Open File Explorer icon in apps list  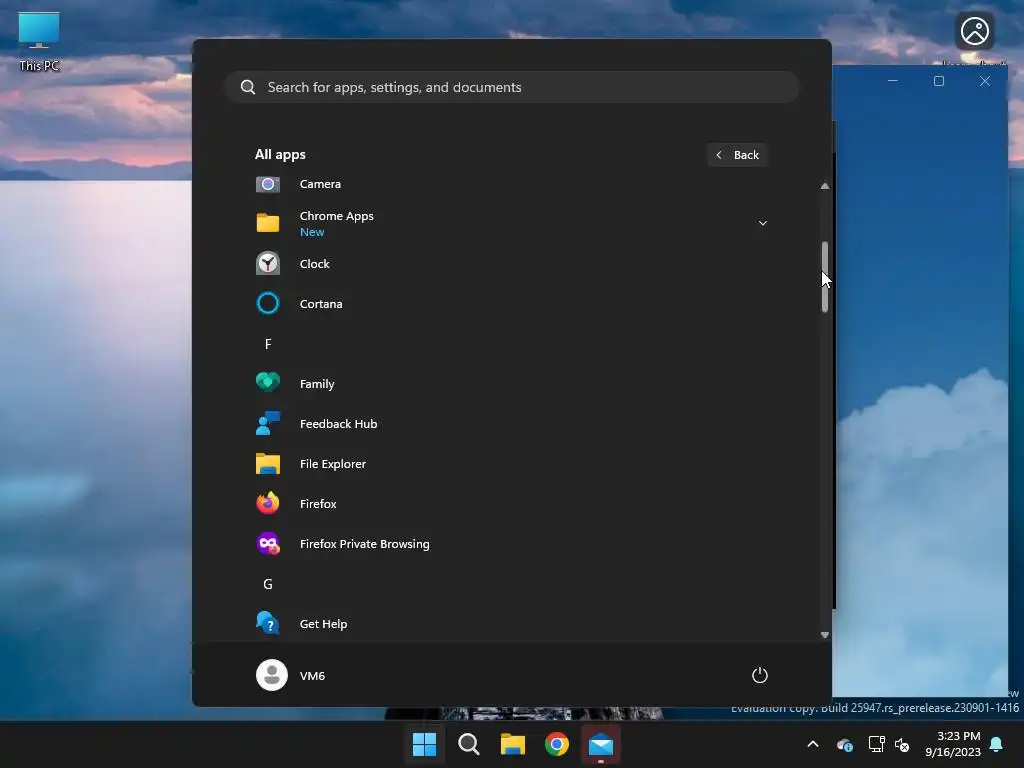click(268, 464)
